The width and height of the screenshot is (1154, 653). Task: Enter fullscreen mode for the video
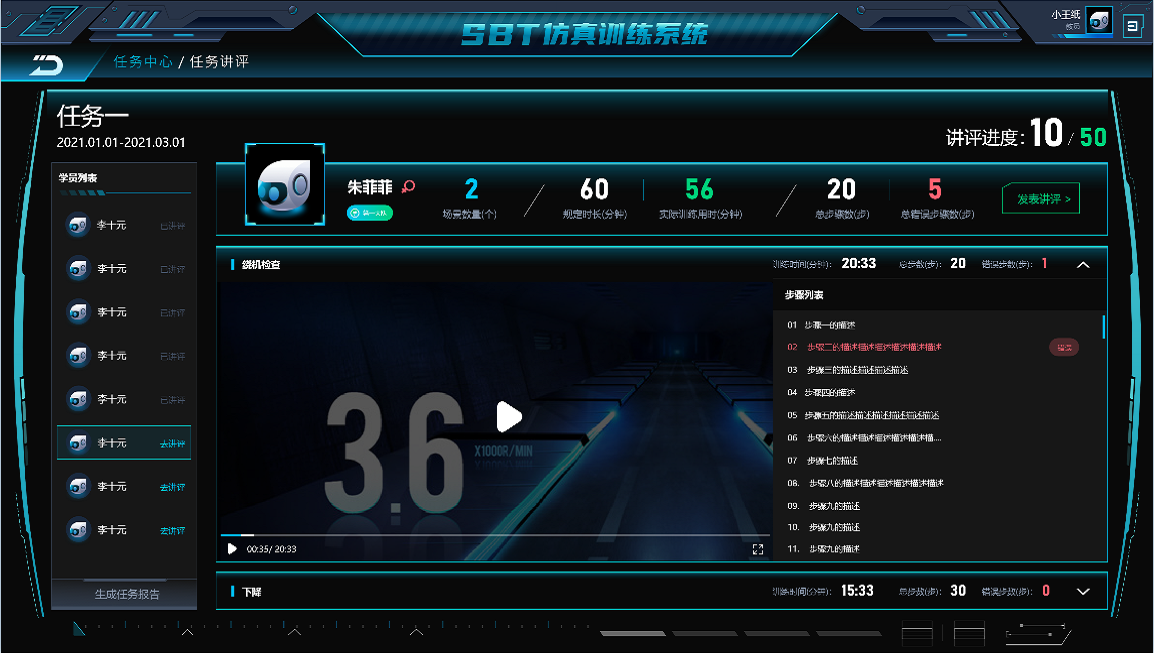click(757, 549)
